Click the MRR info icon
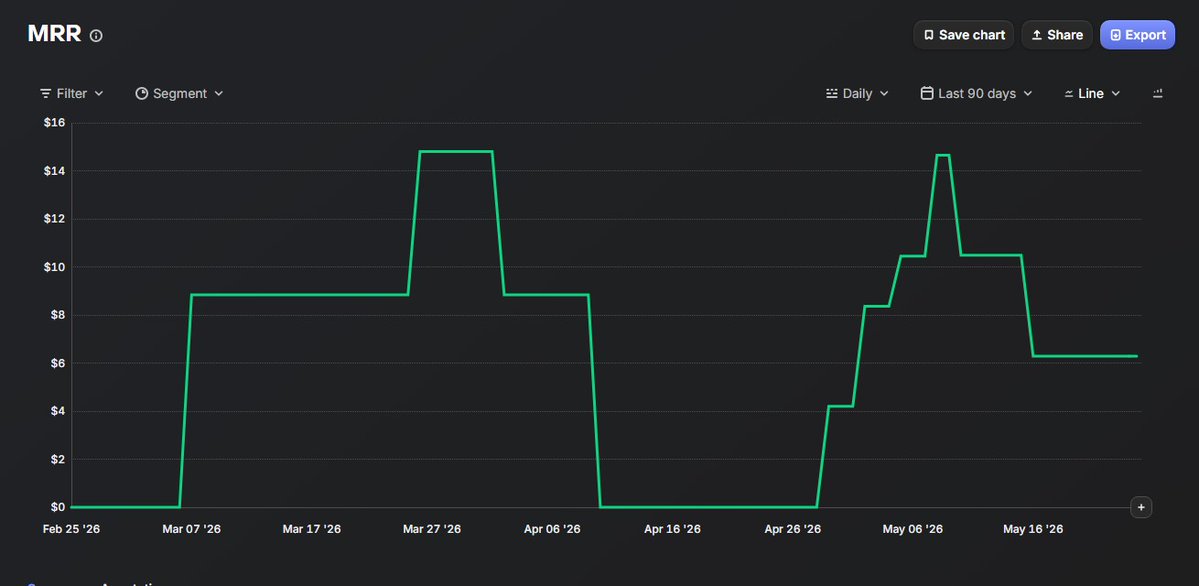This screenshot has height=586, width=1199. (96, 35)
